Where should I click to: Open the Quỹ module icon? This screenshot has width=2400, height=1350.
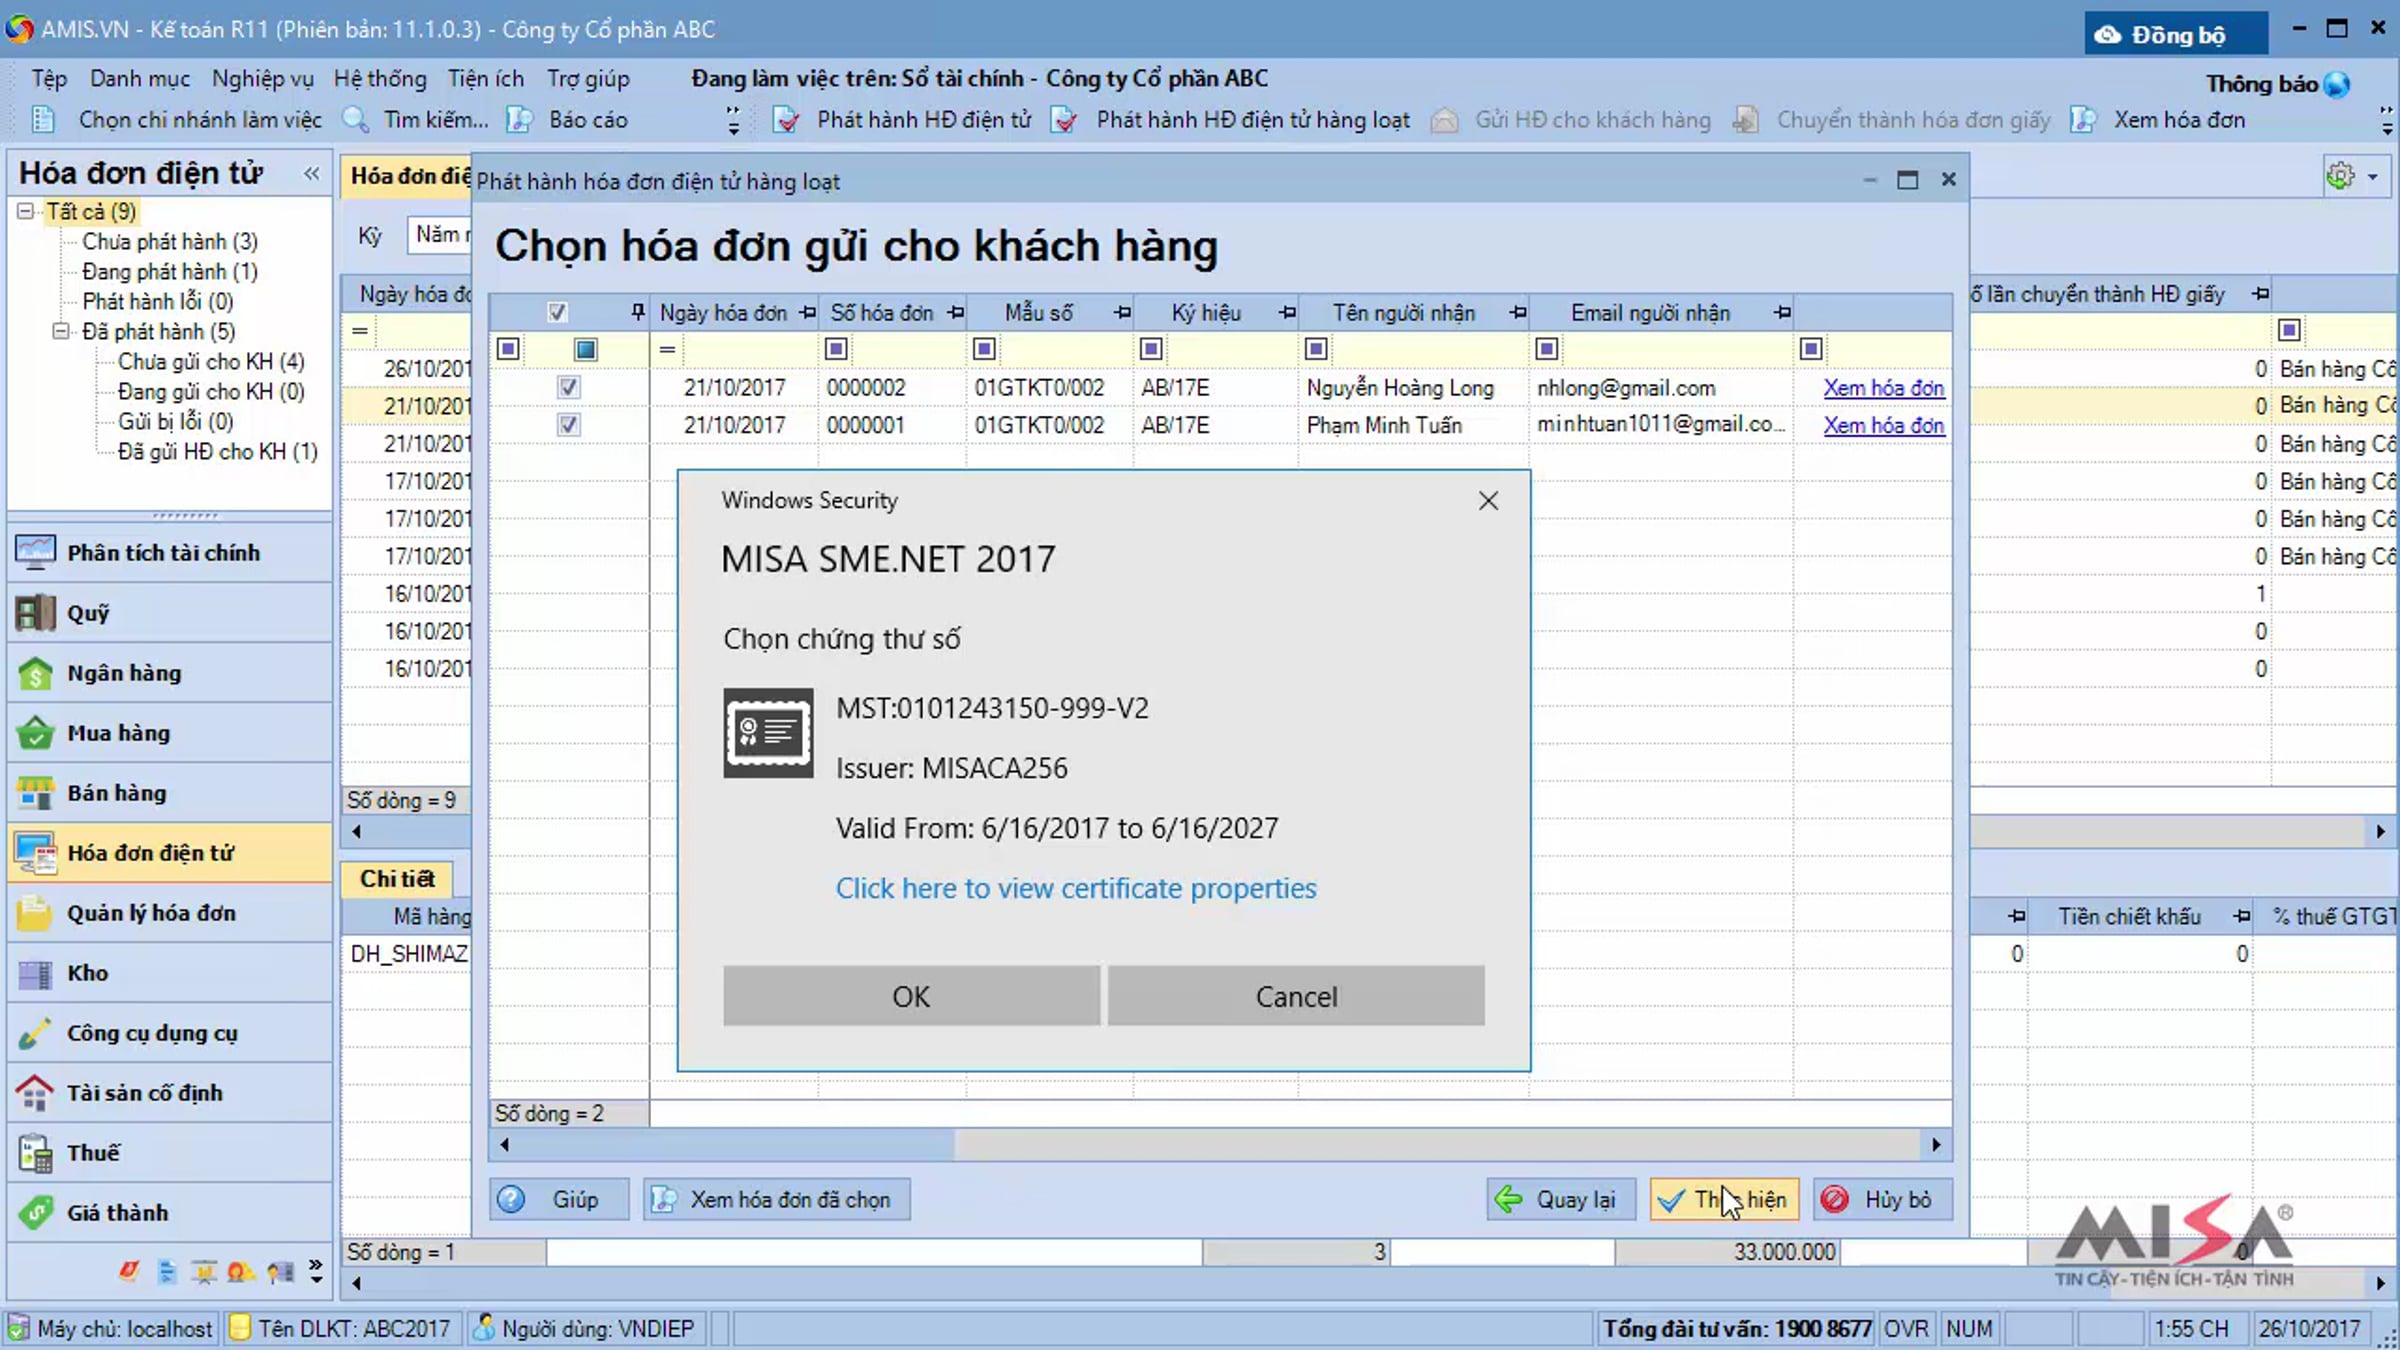(35, 612)
